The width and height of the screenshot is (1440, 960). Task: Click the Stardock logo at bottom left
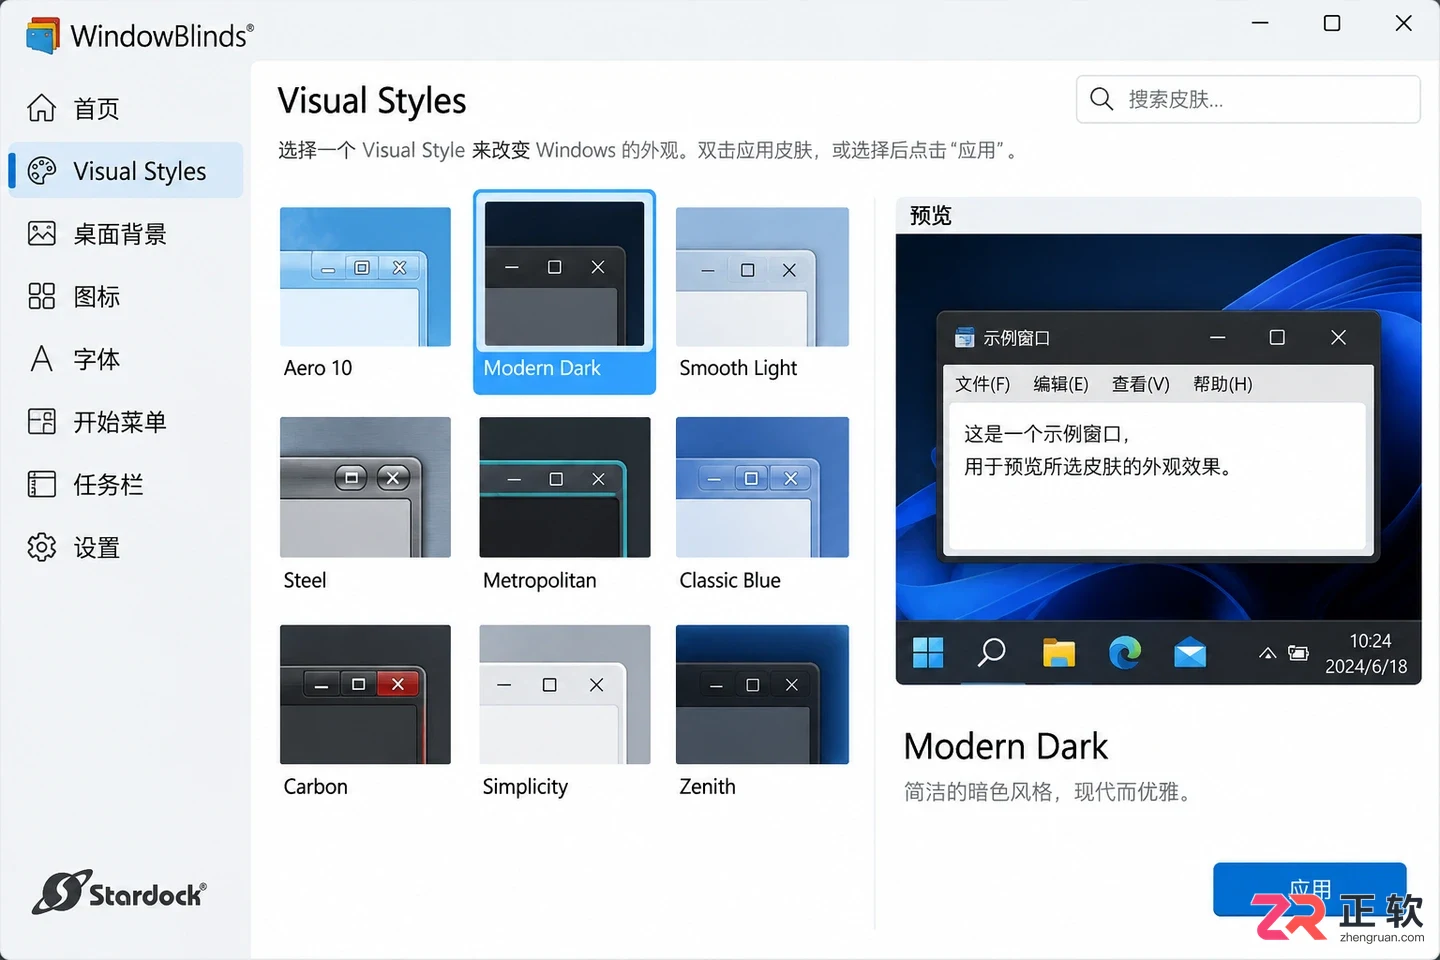click(119, 892)
